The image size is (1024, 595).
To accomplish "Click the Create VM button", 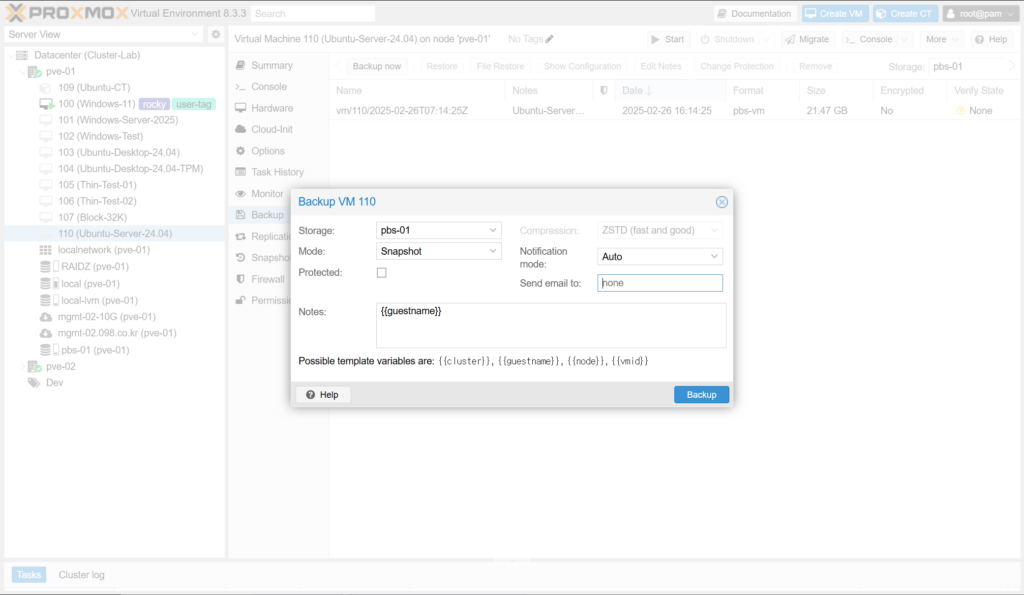I will 833,13.
